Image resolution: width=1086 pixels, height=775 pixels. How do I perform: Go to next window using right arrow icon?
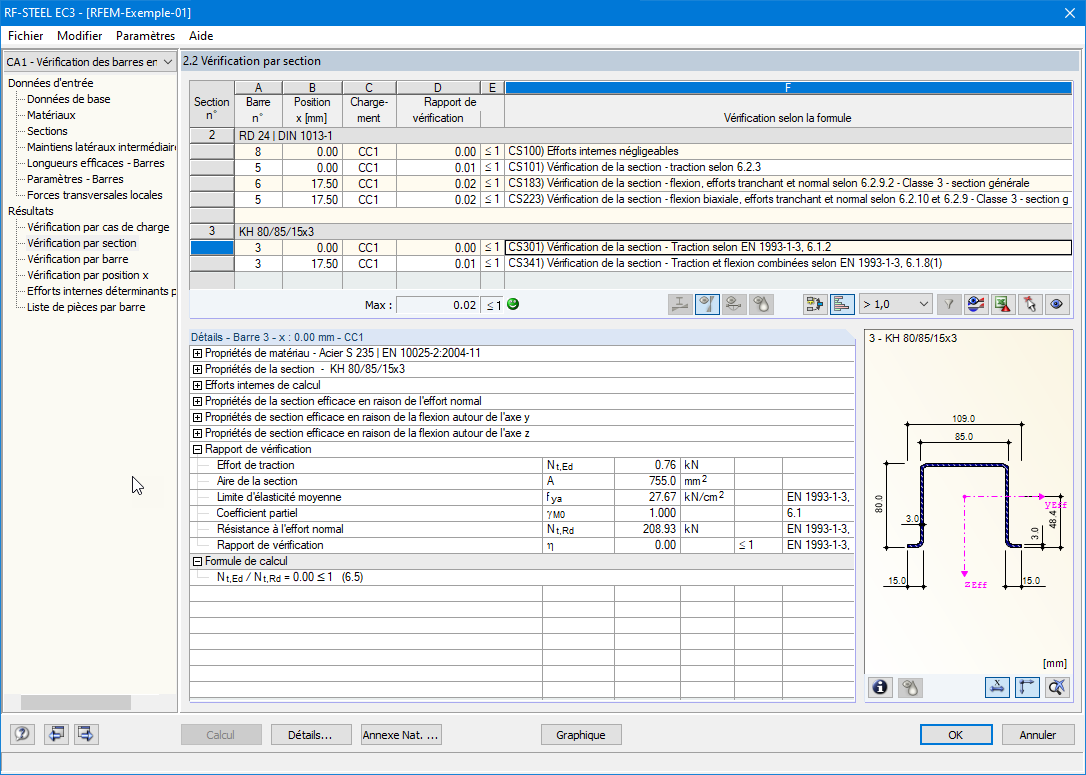86,735
